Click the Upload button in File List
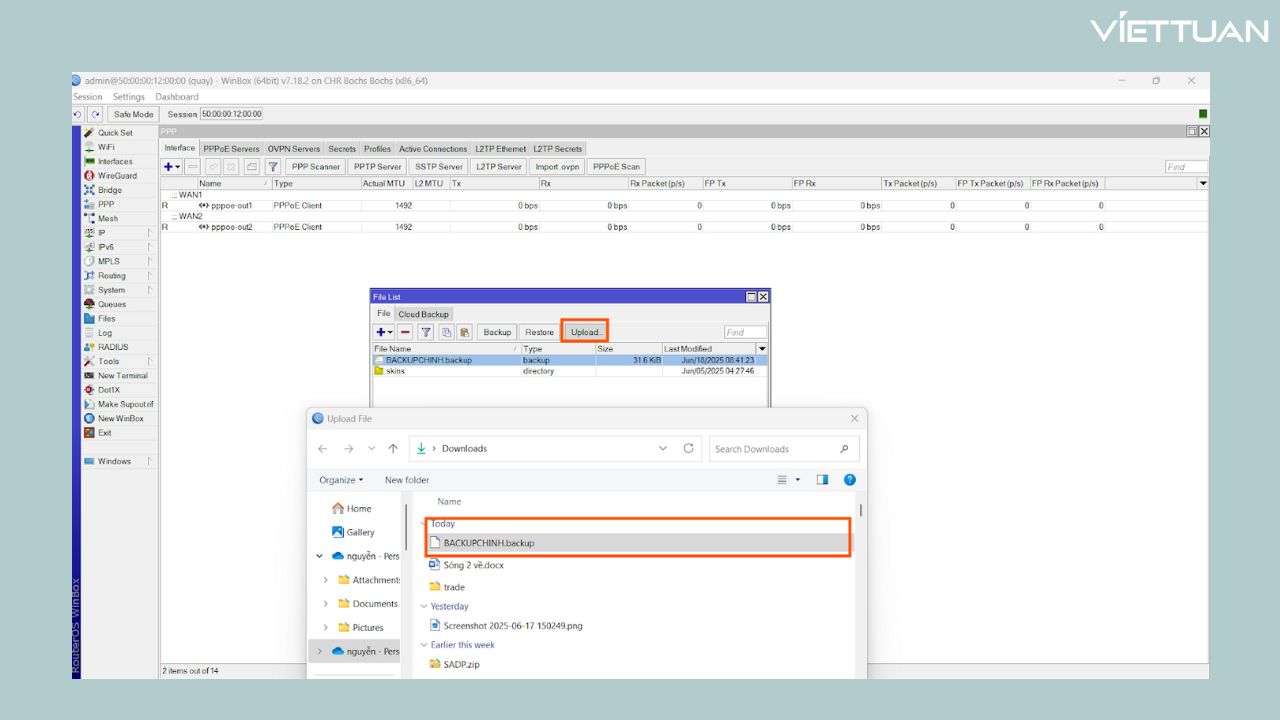This screenshot has width=1280, height=720. coord(585,332)
